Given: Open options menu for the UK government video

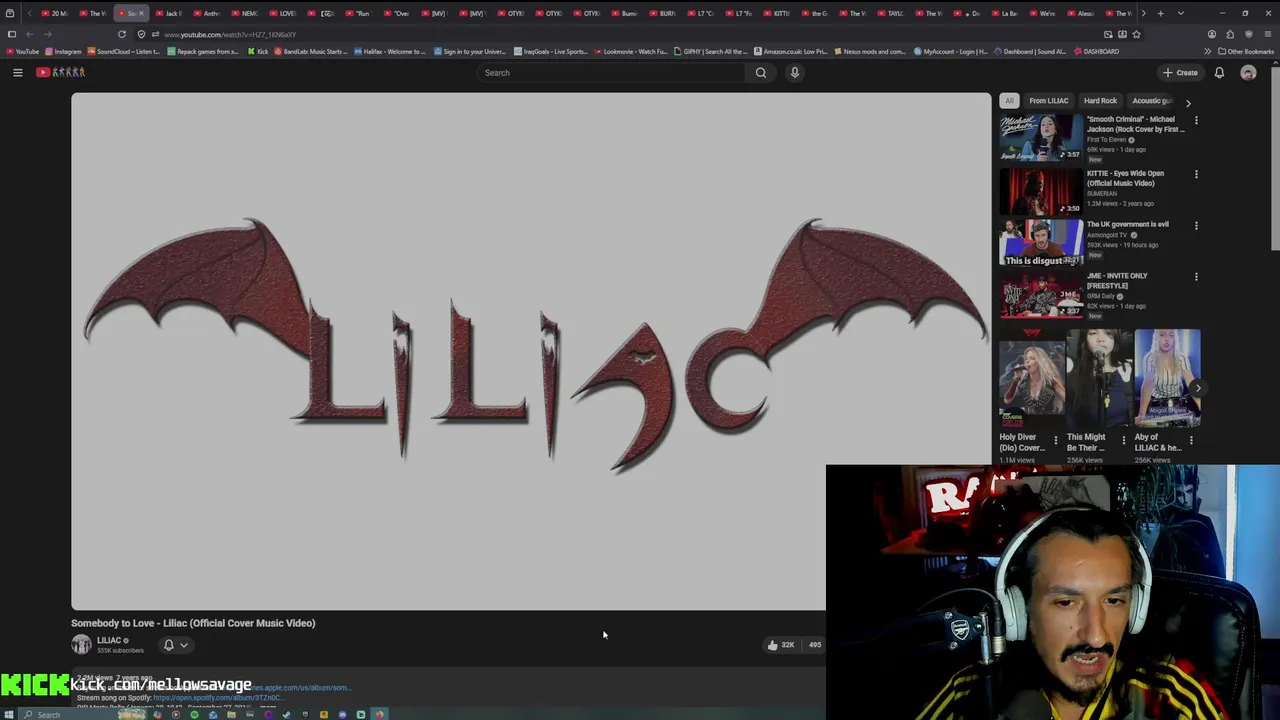Looking at the screenshot, I should click(x=1196, y=225).
